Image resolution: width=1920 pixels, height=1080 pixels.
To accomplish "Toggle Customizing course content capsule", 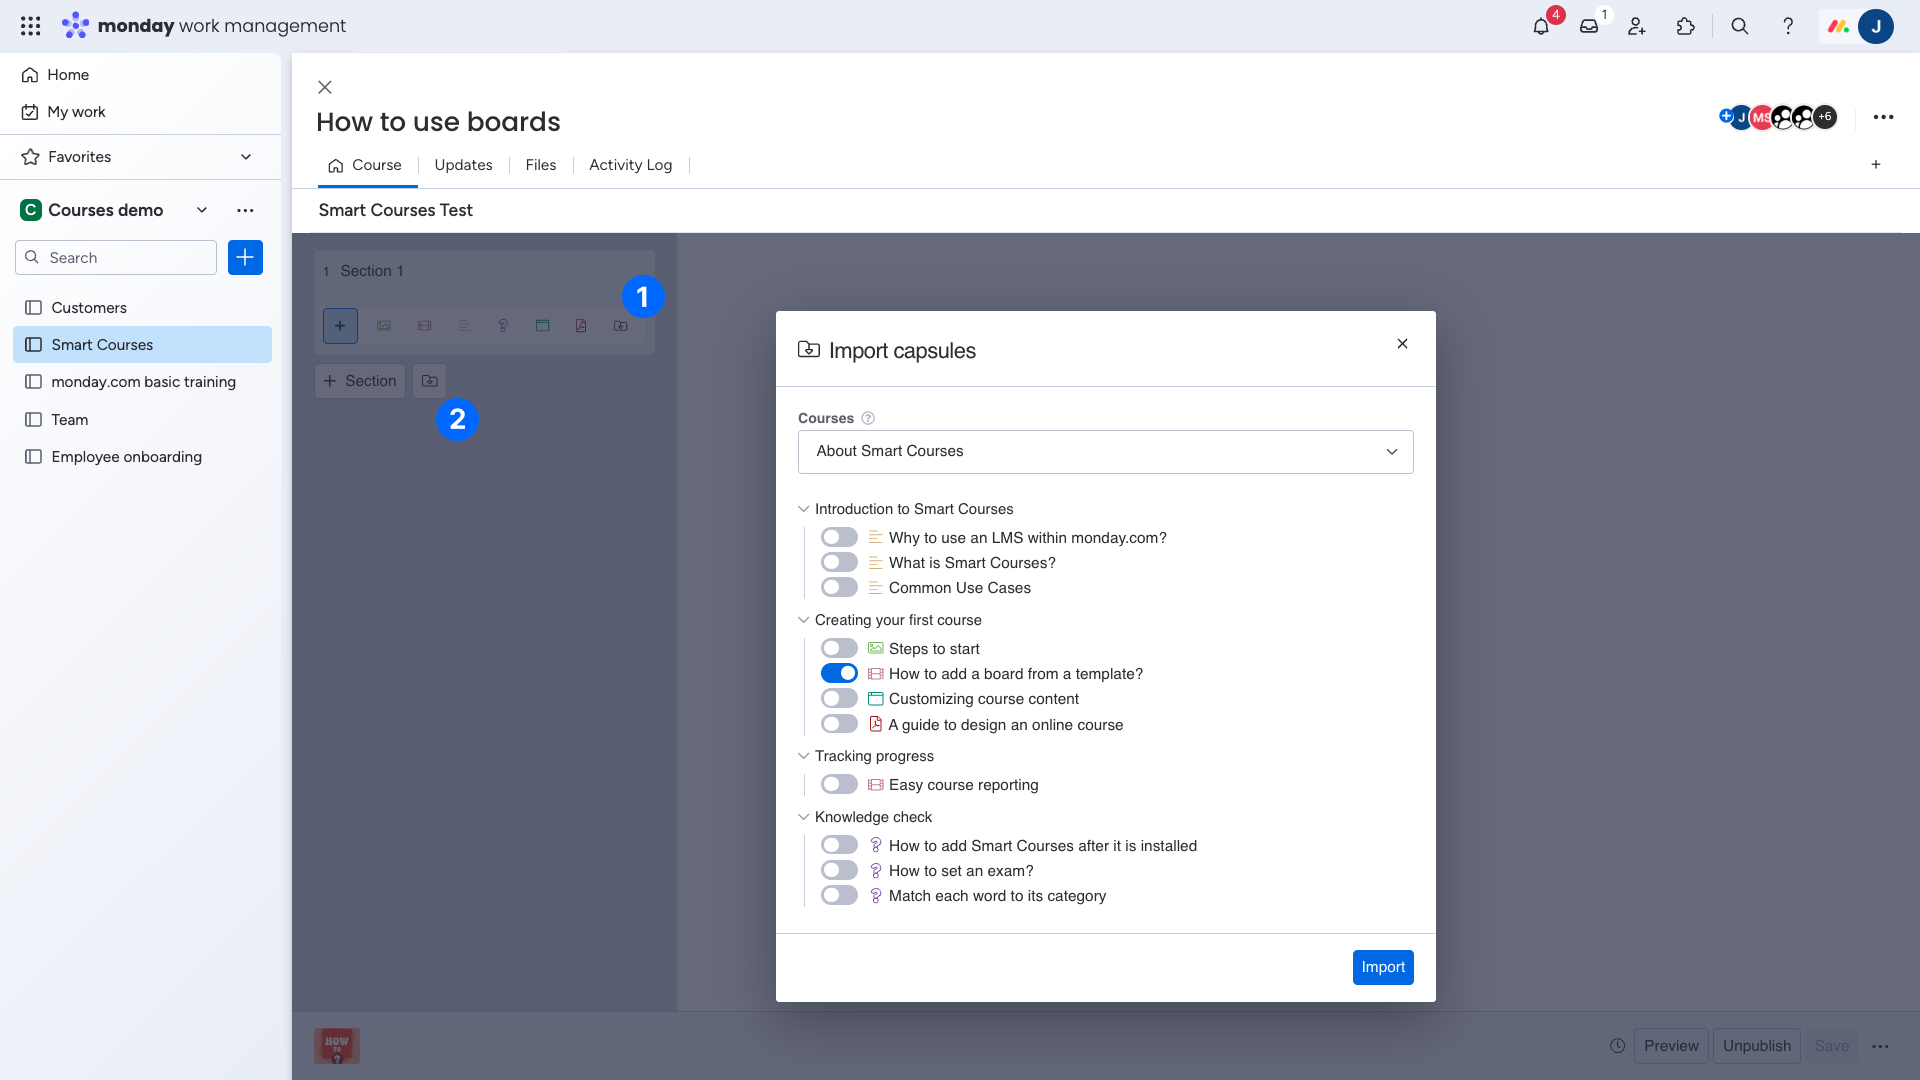I will click(839, 698).
